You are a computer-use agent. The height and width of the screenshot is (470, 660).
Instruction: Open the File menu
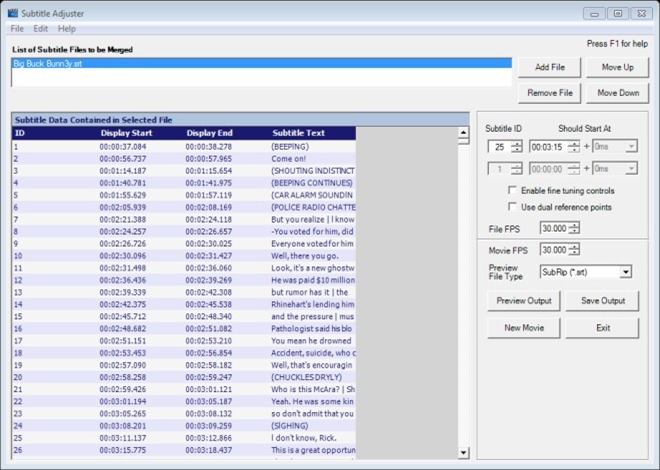pos(17,29)
